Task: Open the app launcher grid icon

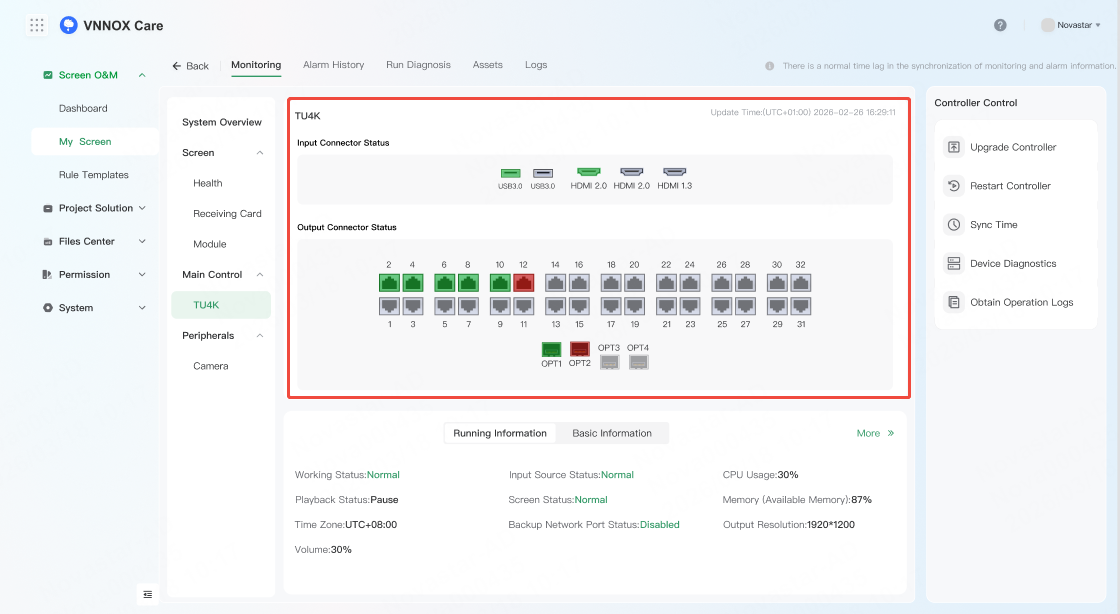Action: [x=37, y=25]
